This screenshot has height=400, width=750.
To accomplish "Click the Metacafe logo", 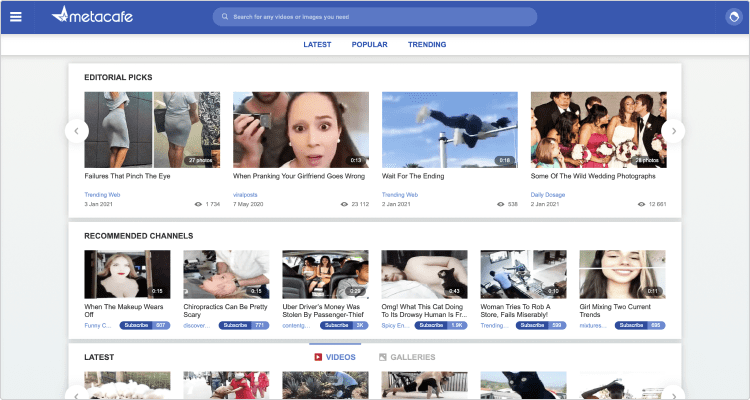I will pos(92,16).
